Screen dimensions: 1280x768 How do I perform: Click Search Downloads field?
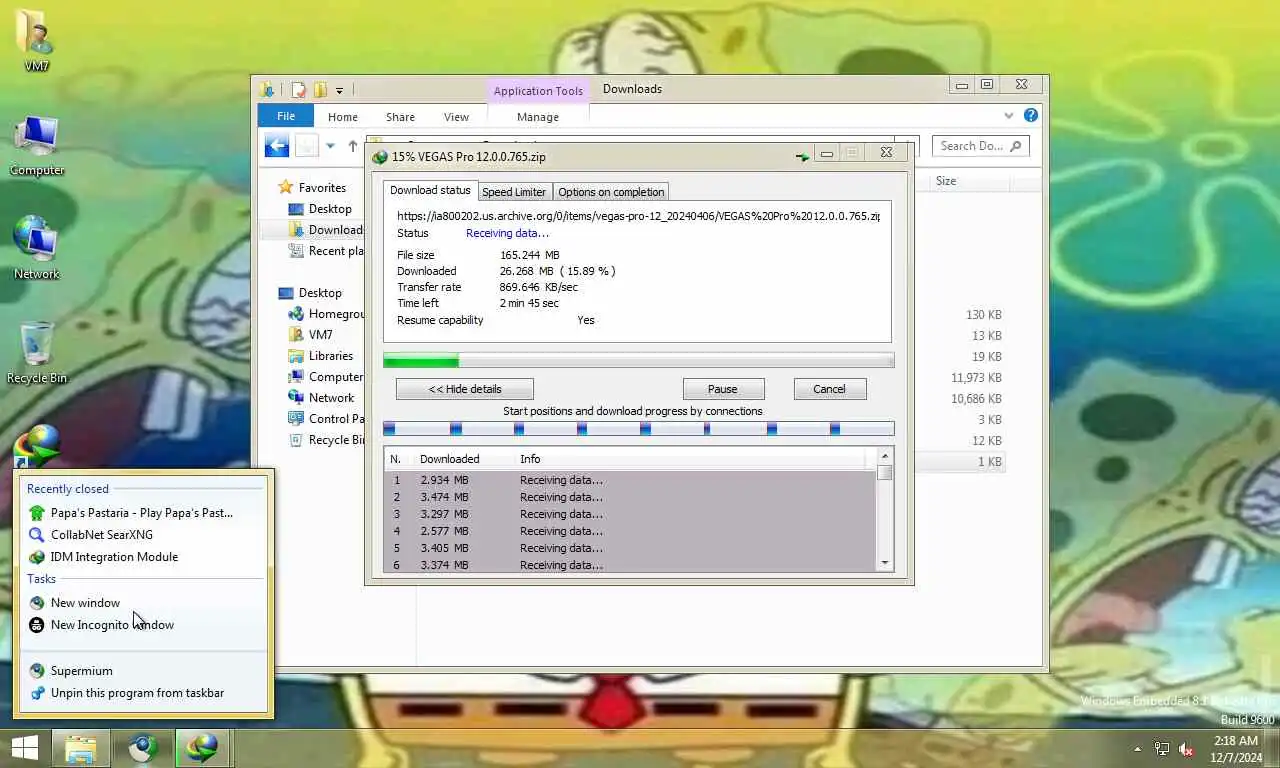980,146
